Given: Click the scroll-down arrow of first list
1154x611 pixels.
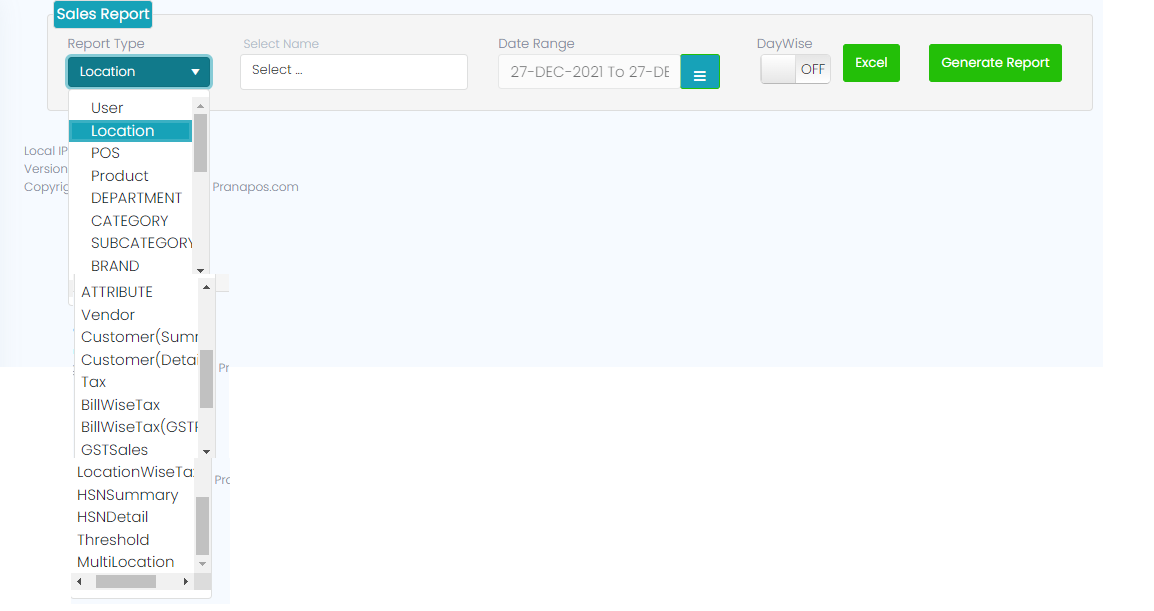Looking at the screenshot, I should 200,270.
